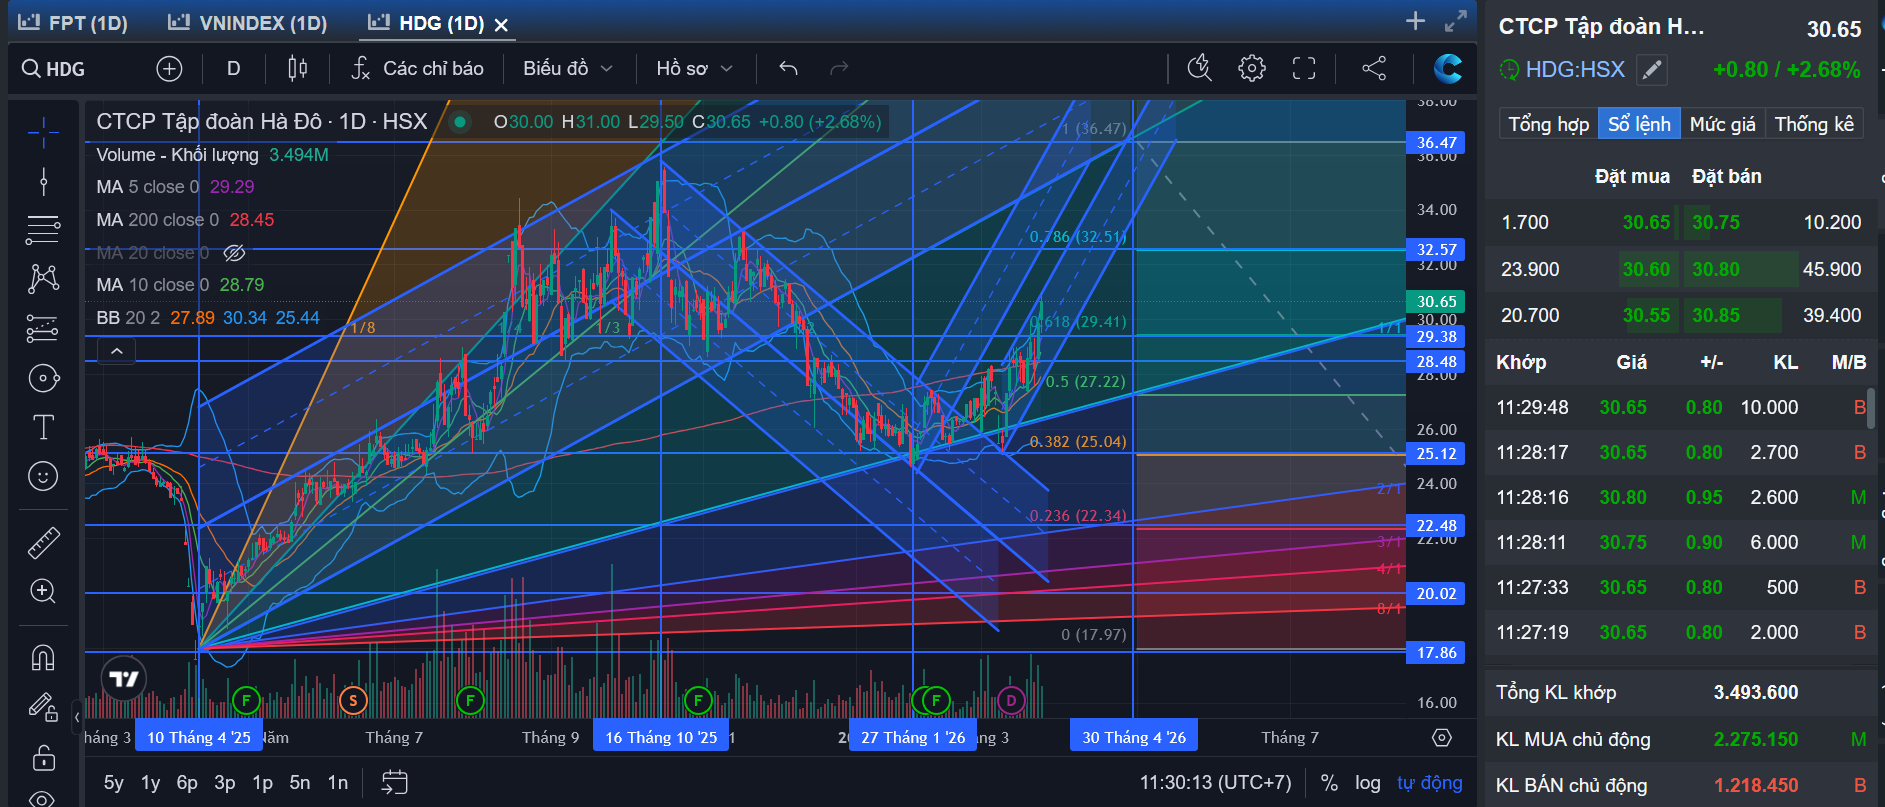The image size is (1885, 807).
Task: Open the Các chỉ báo indicators dialog
Action: click(x=418, y=68)
